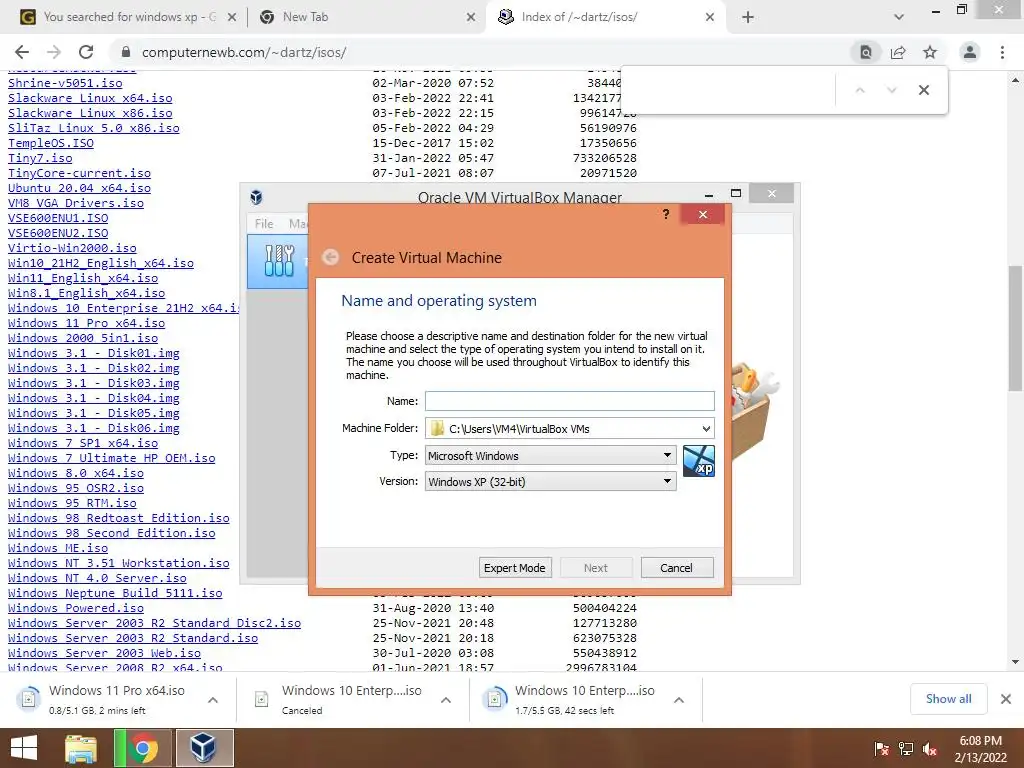The image size is (1024, 768).
Task: Click Action Center flag tray icon
Action: [881, 749]
